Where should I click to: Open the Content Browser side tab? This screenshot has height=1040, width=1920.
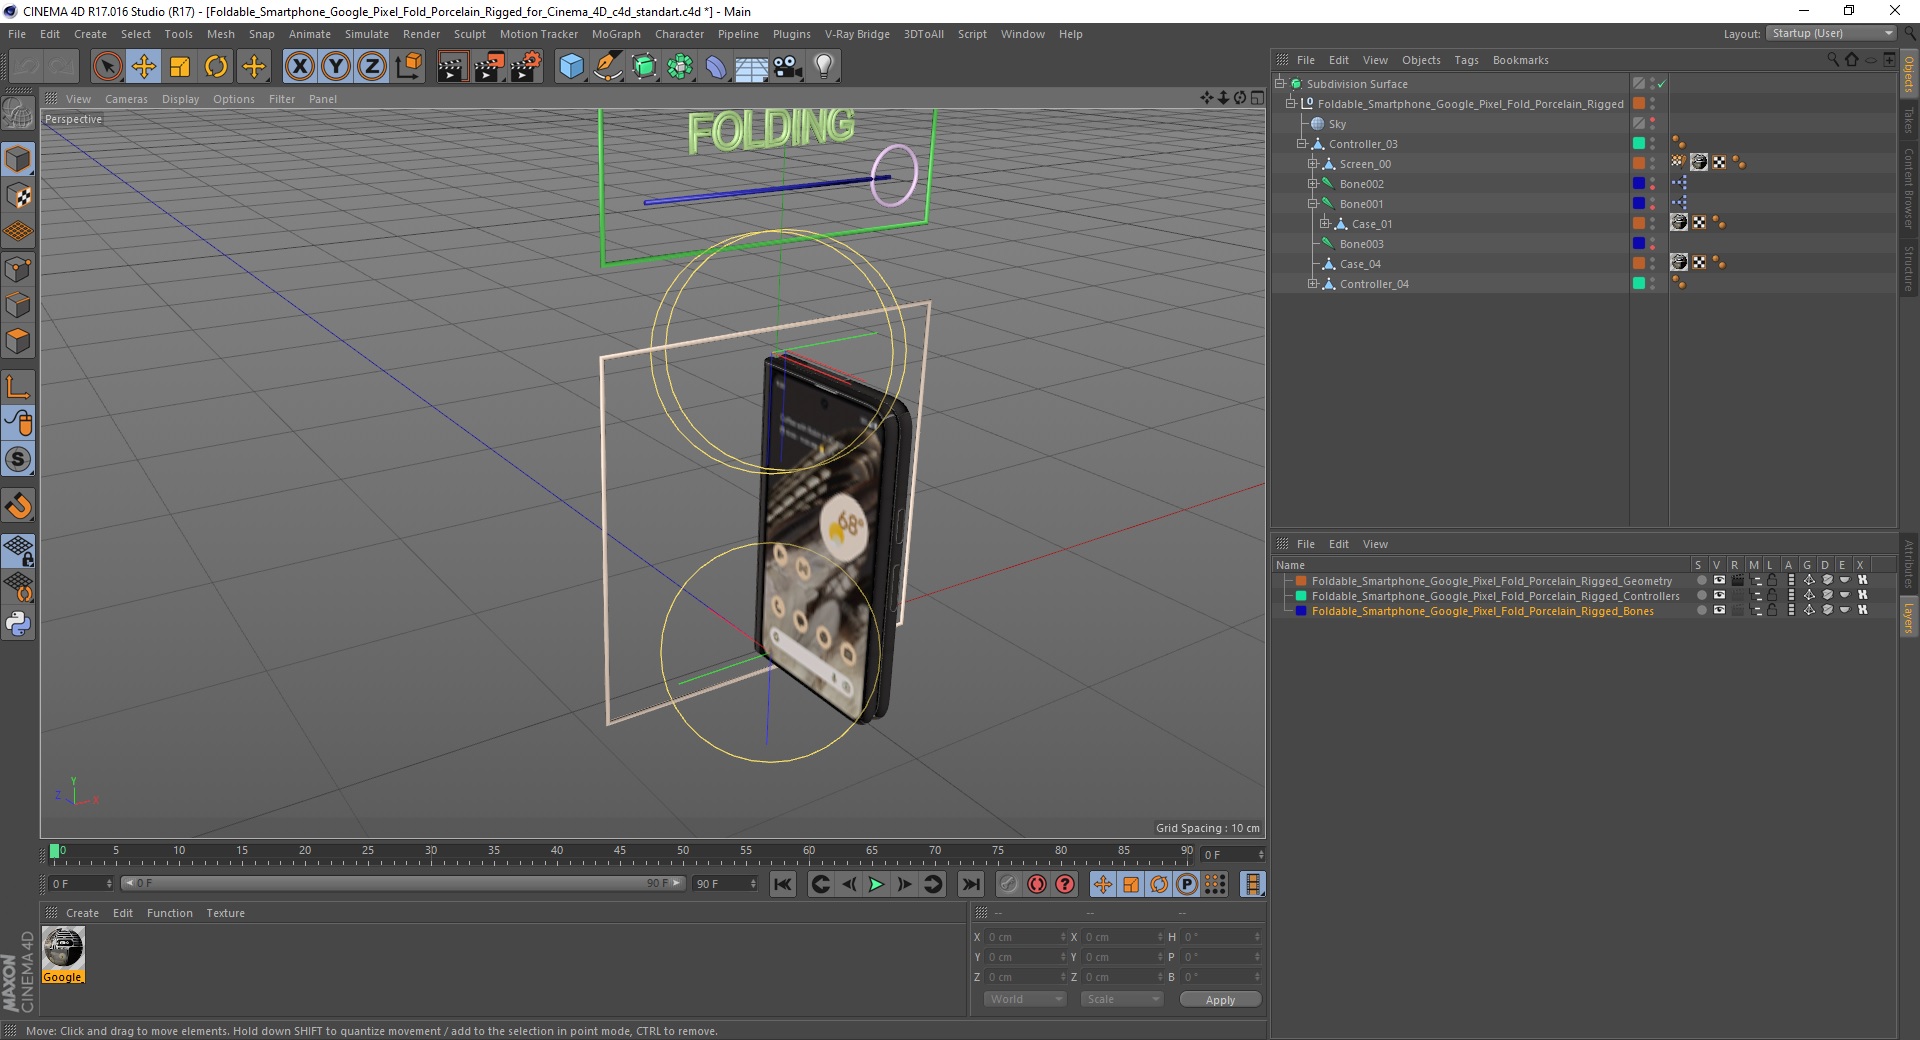[x=1909, y=188]
